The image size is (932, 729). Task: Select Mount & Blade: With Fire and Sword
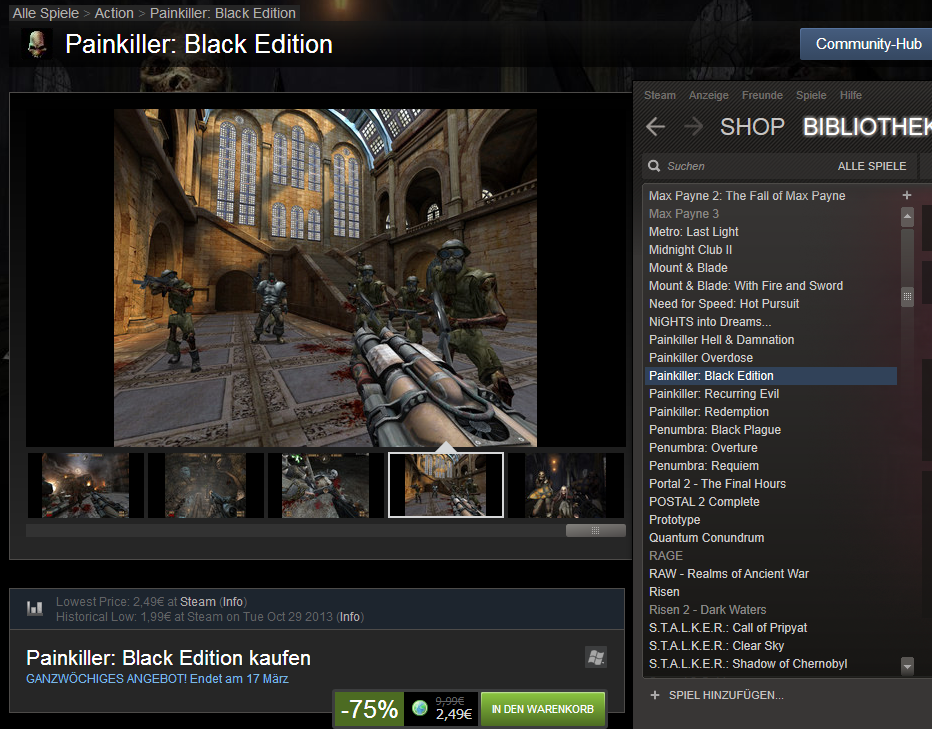point(745,285)
